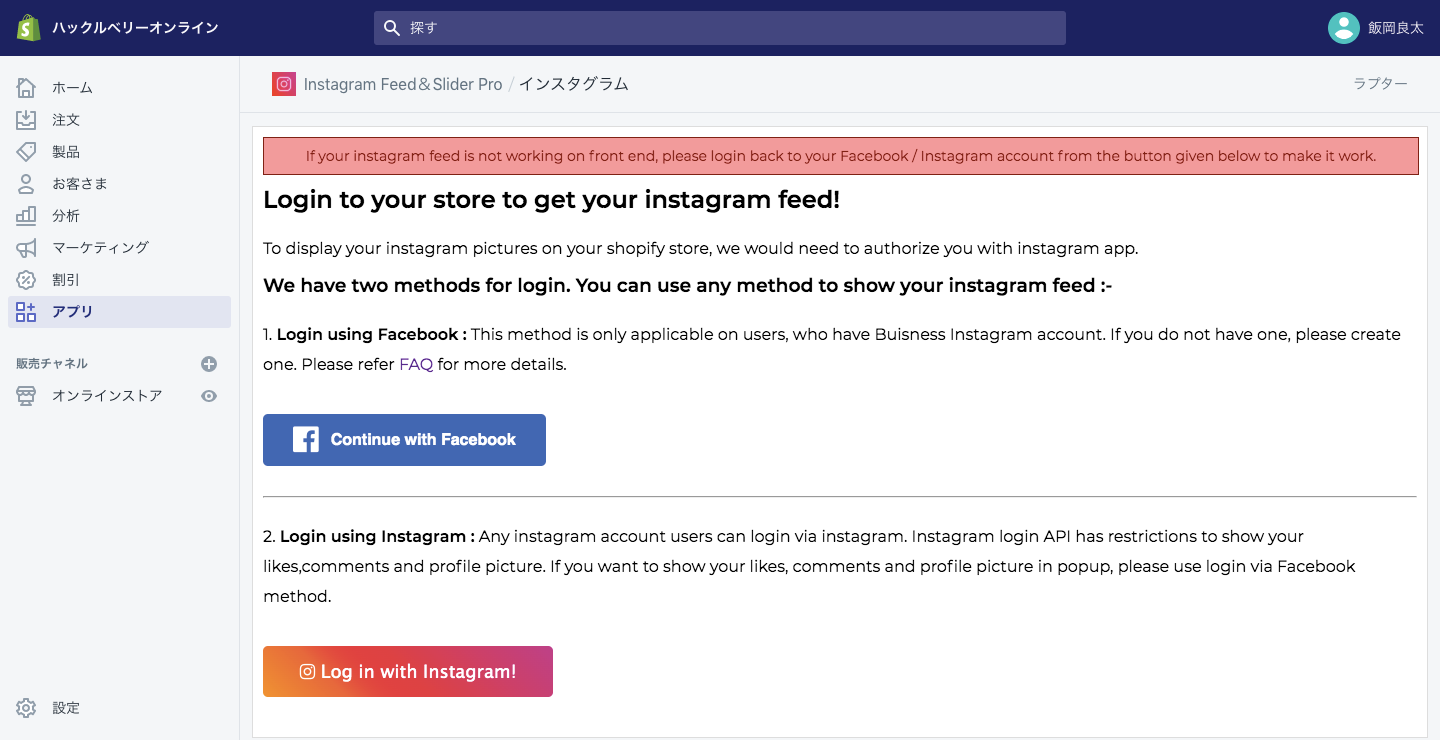
Task: Click the ホーム house icon
Action: point(26,88)
